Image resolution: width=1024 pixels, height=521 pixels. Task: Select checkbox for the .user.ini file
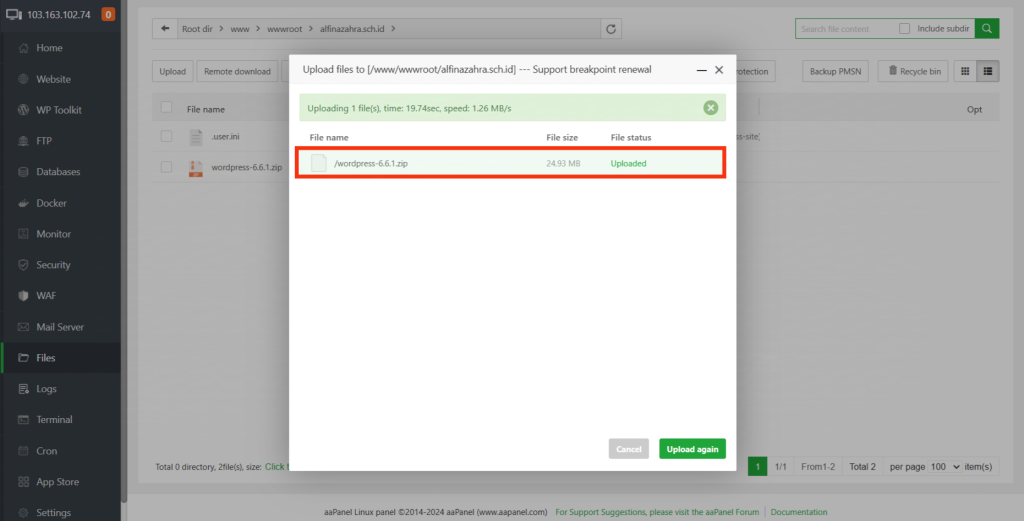coord(166,136)
